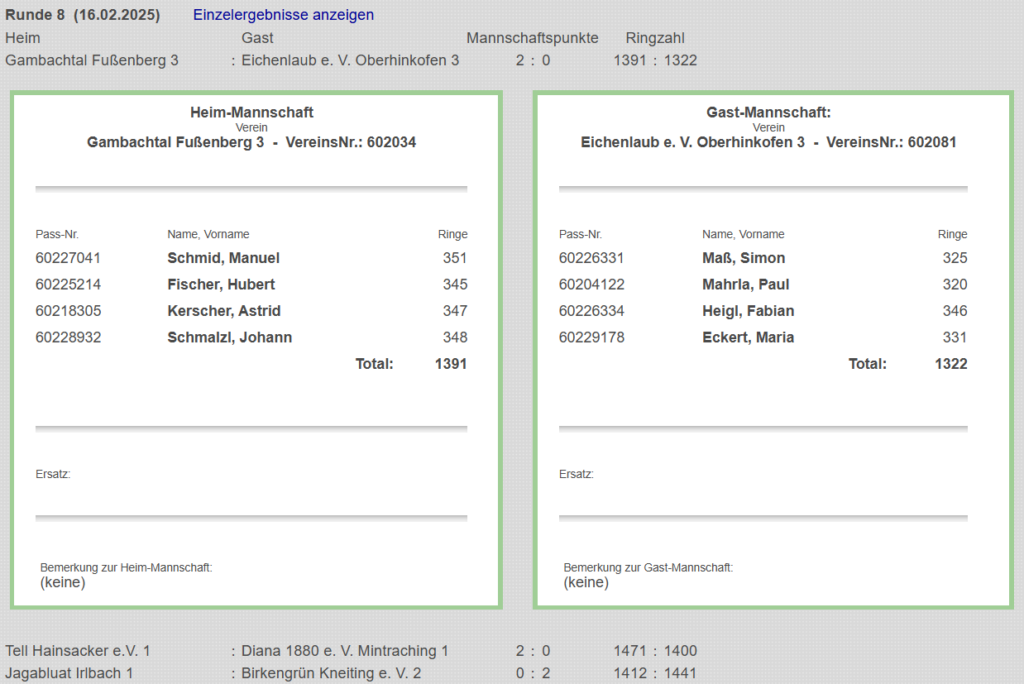Click on Heigl, Fabian entry
This screenshot has height=684, width=1024.
coord(748,311)
